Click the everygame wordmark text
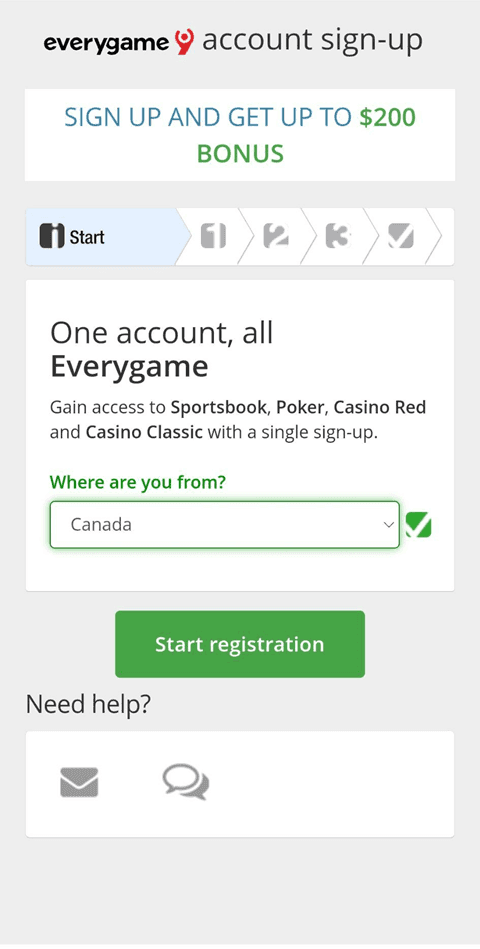The height and width of the screenshot is (949, 480). [107, 44]
